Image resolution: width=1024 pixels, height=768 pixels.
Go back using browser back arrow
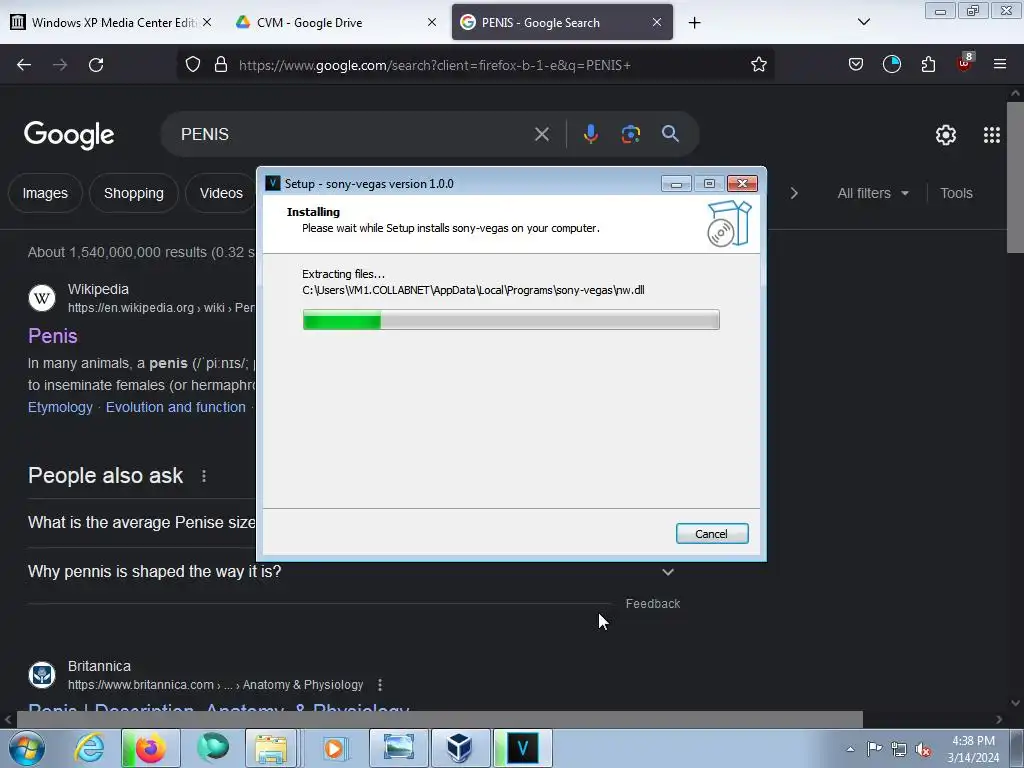(x=24, y=65)
